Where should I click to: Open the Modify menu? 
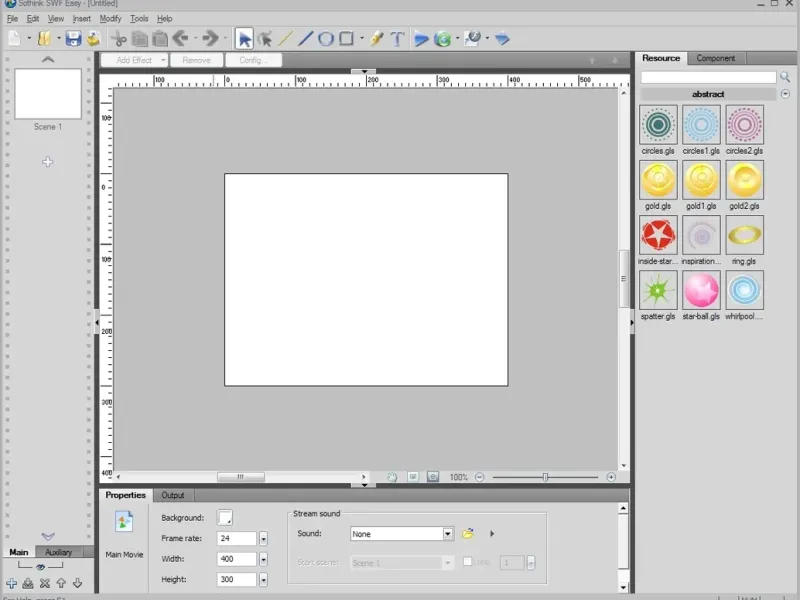point(110,18)
